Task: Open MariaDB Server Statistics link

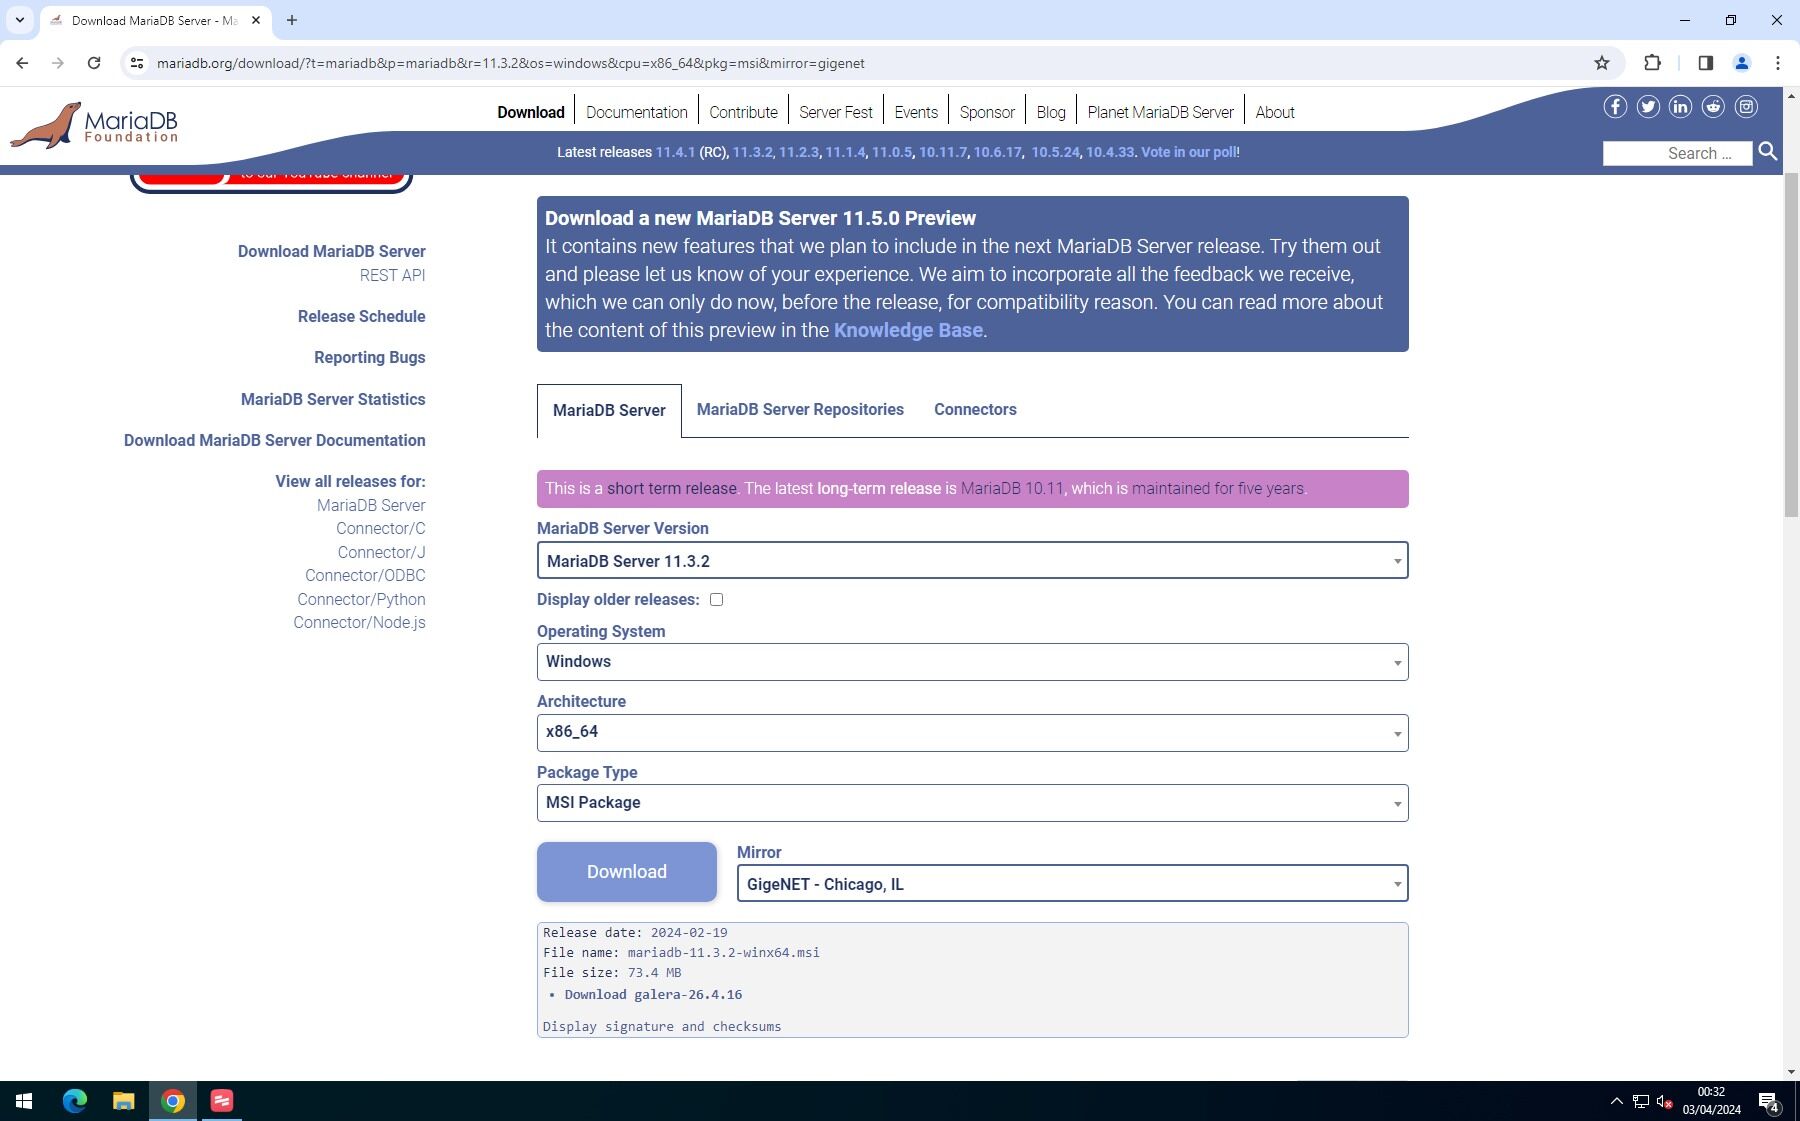Action: pos(333,400)
